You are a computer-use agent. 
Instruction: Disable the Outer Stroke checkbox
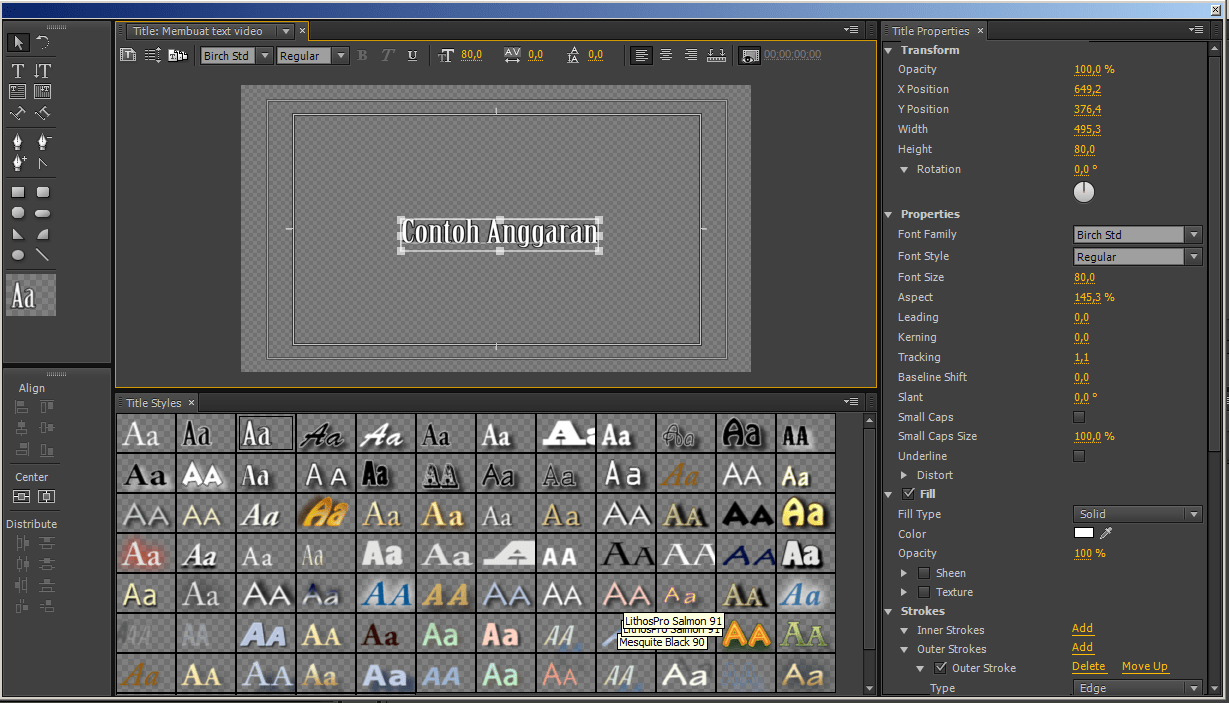[940, 668]
